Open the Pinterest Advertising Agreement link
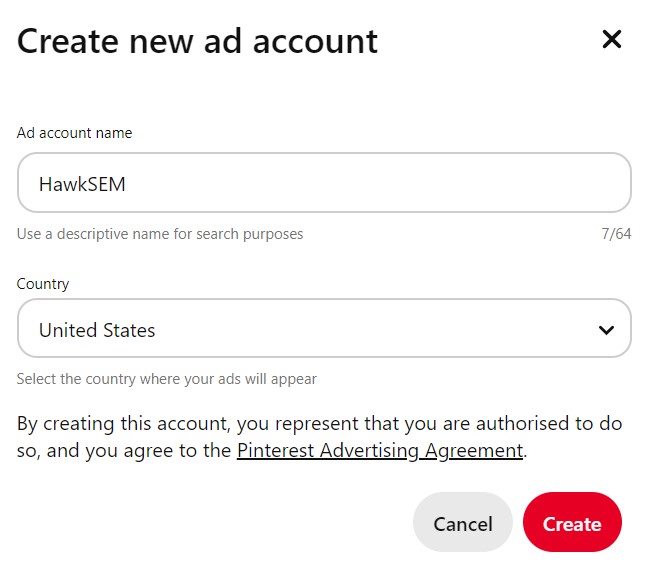This screenshot has width=645, height=571. click(x=380, y=450)
